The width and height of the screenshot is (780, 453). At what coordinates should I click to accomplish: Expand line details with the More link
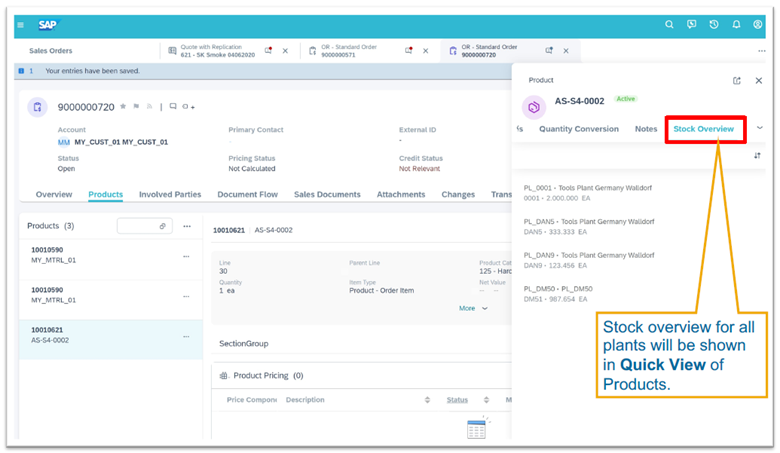tap(473, 308)
